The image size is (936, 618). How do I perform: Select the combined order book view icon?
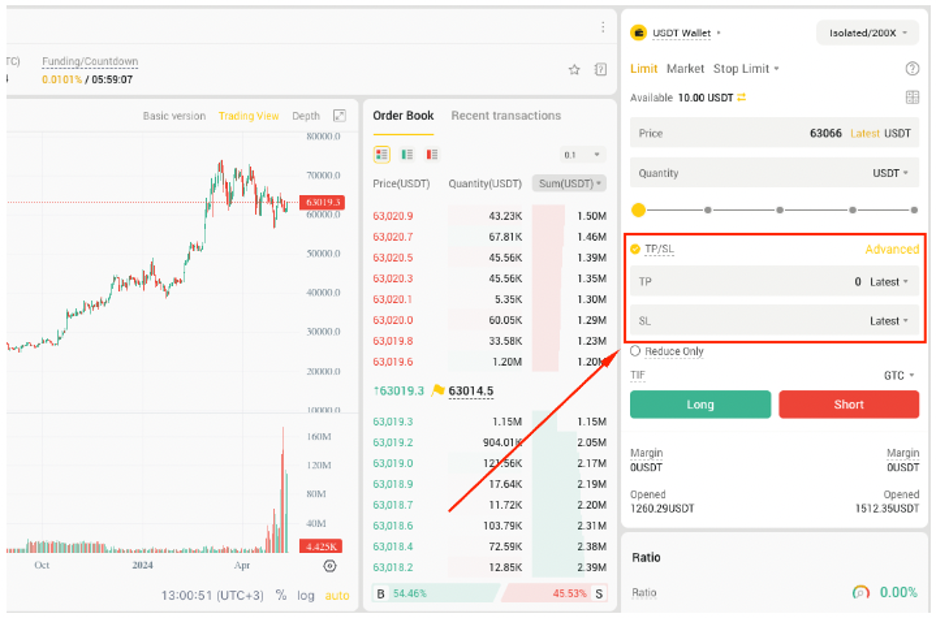pyautogui.click(x=383, y=154)
